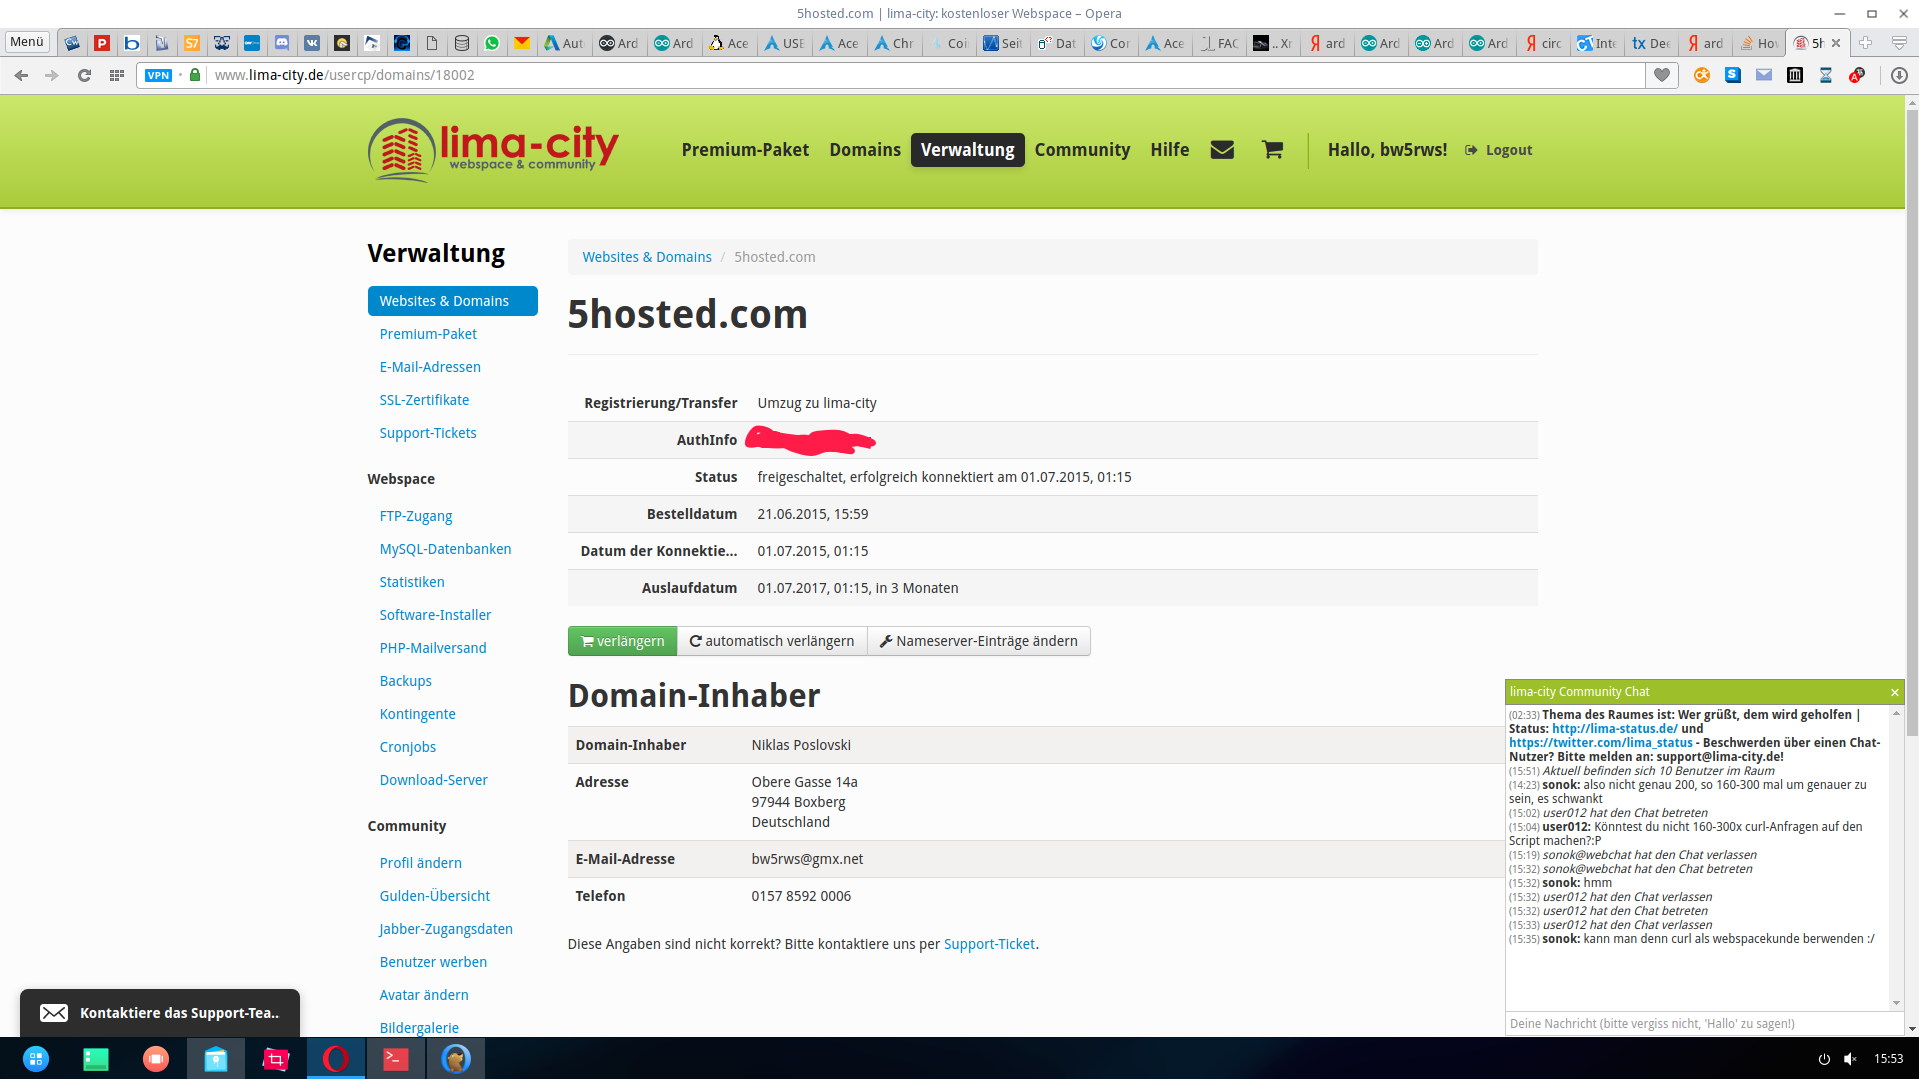Close the lima-city Community Chat panel

coord(1893,692)
